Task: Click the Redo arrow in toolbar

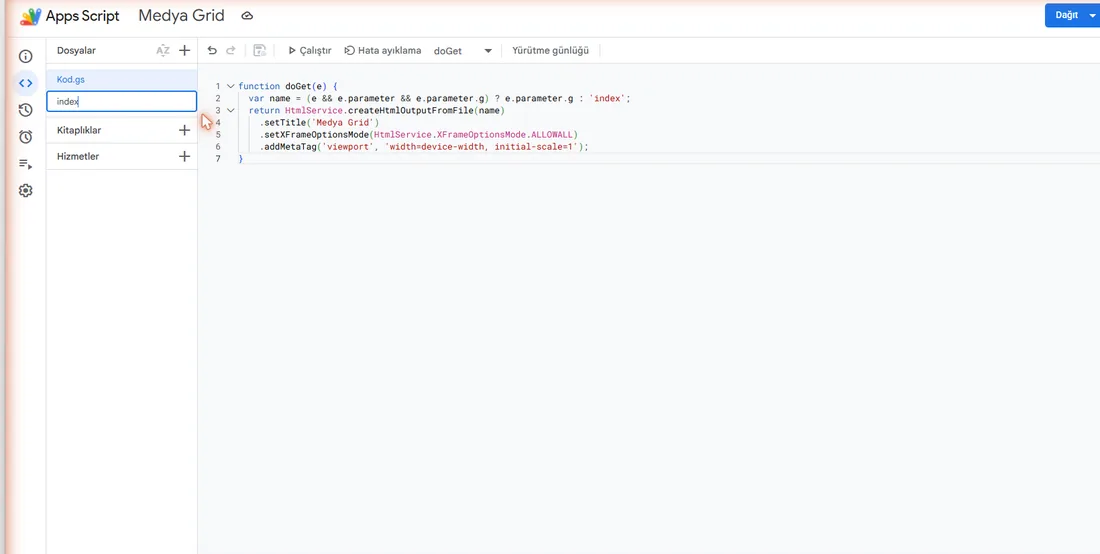Action: click(230, 50)
